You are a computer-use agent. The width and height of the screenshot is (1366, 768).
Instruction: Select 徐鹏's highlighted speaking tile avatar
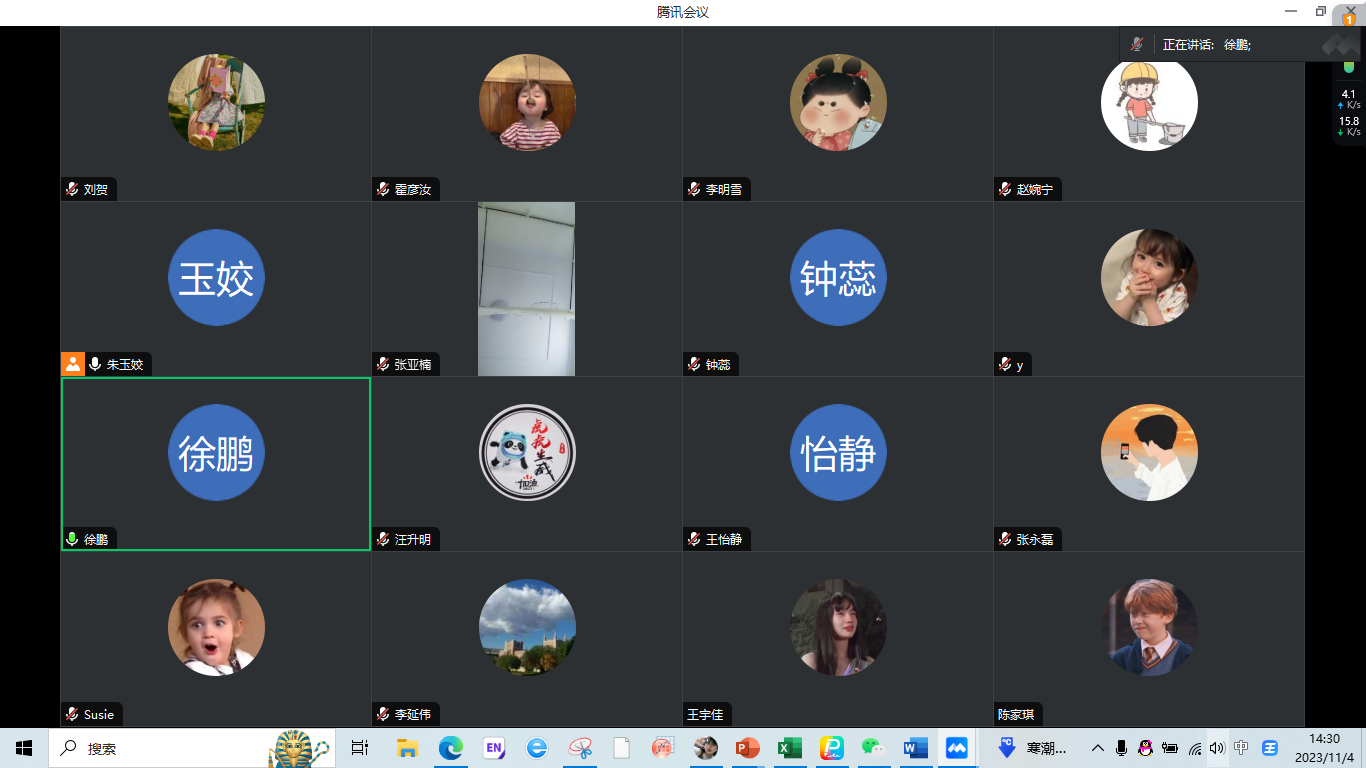216,452
